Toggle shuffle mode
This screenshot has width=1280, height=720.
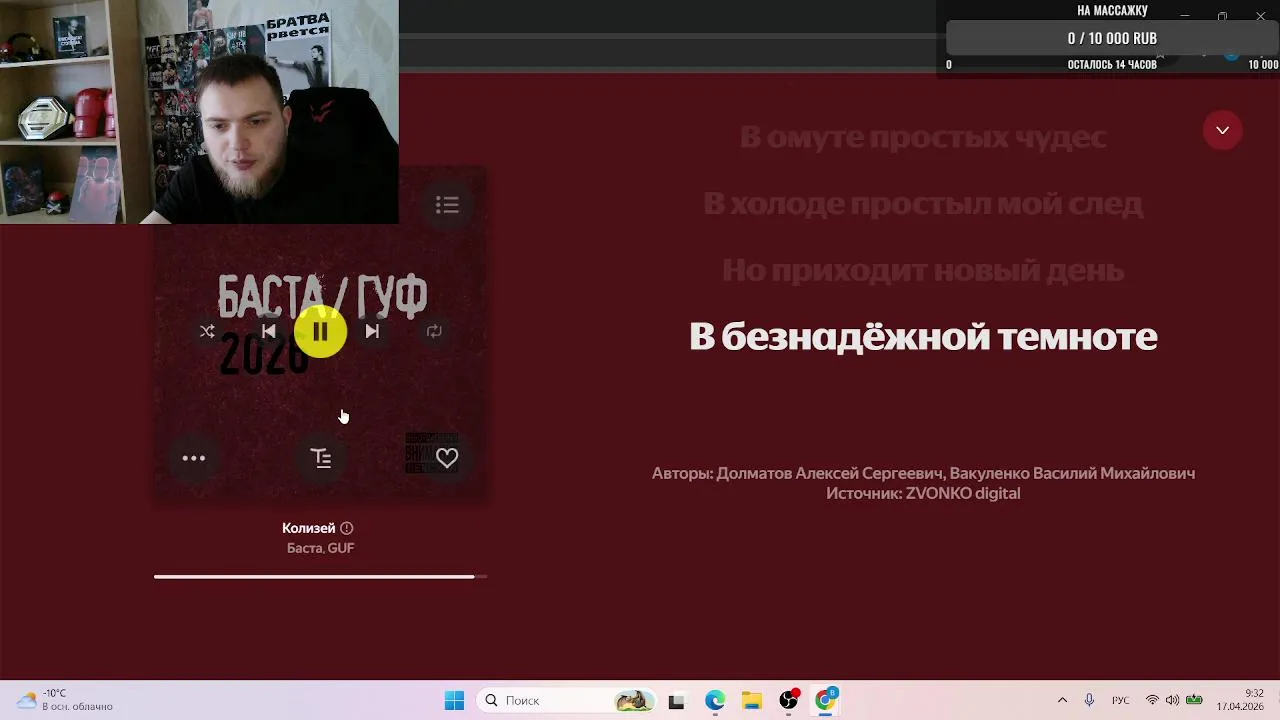[207, 331]
